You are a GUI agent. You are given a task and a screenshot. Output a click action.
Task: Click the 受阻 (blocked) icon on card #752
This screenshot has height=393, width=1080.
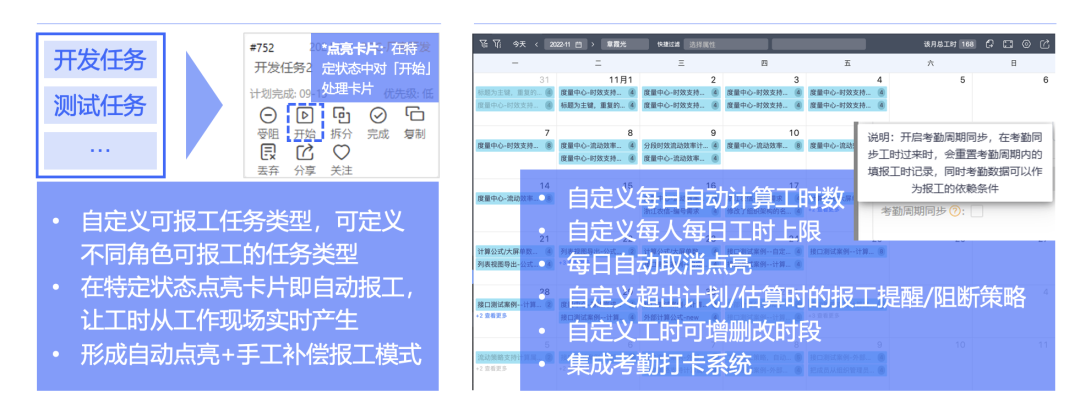click(x=269, y=116)
